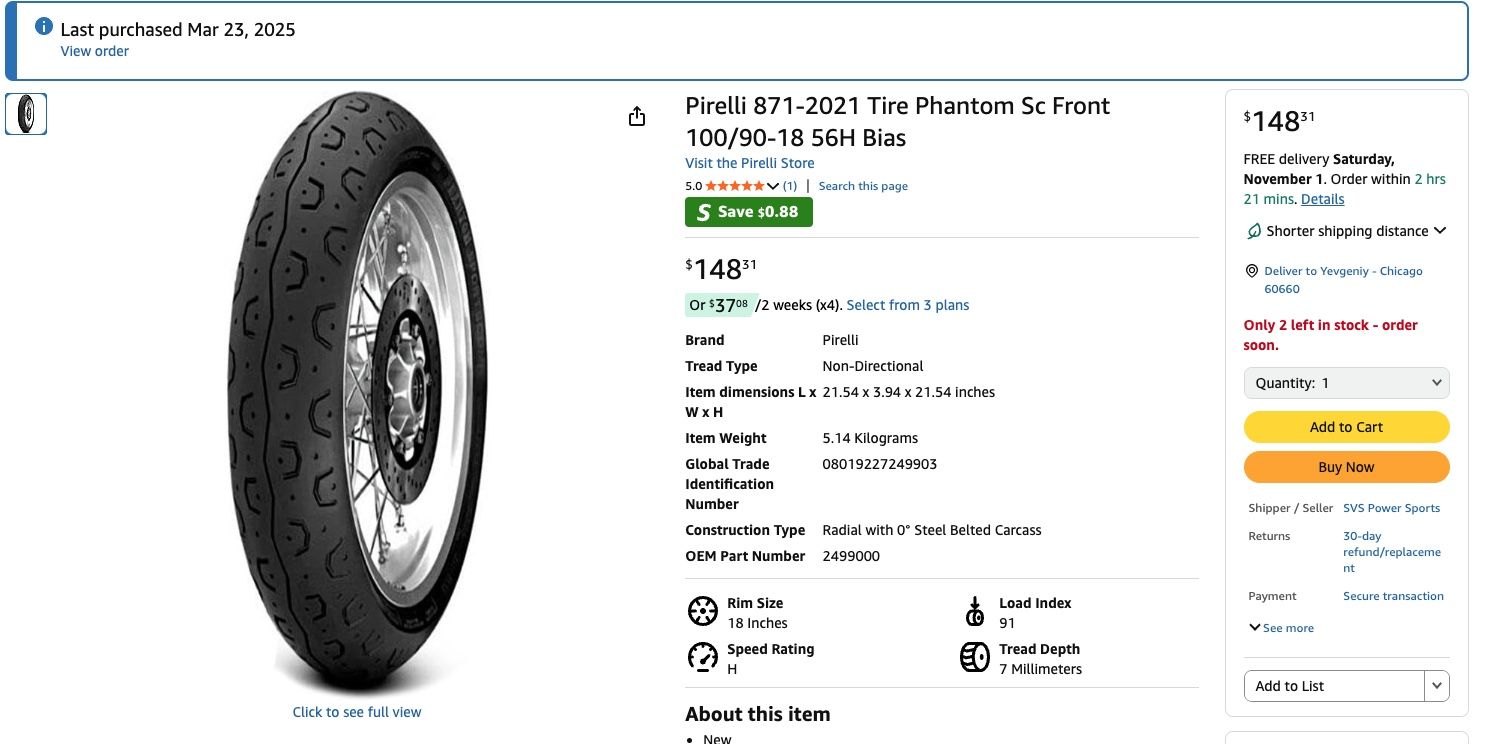The image size is (1494, 744).
Task: Expand the Add to List arrow
Action: tap(1437, 686)
